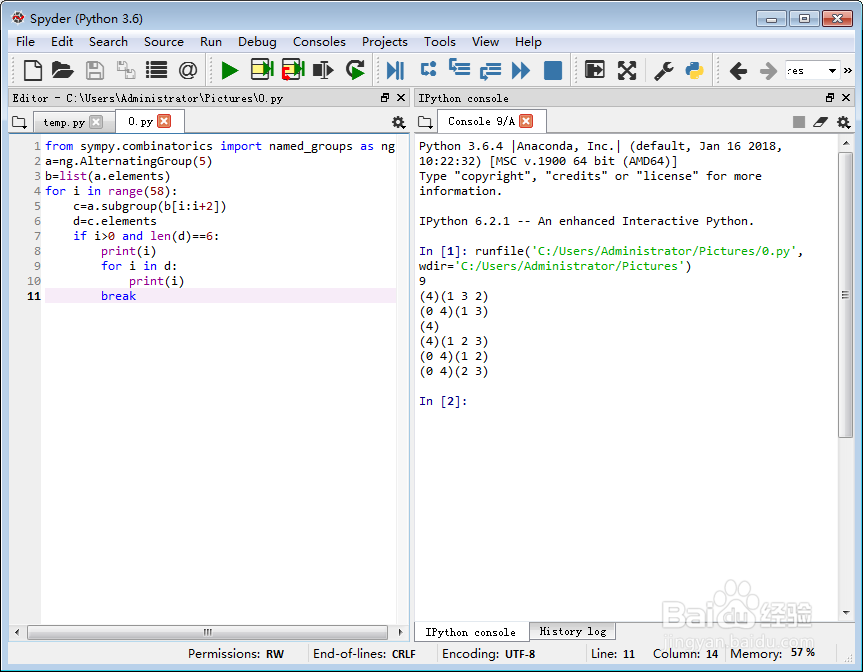This screenshot has width=863, height=672.
Task: Open the View menu
Action: tap(485, 42)
